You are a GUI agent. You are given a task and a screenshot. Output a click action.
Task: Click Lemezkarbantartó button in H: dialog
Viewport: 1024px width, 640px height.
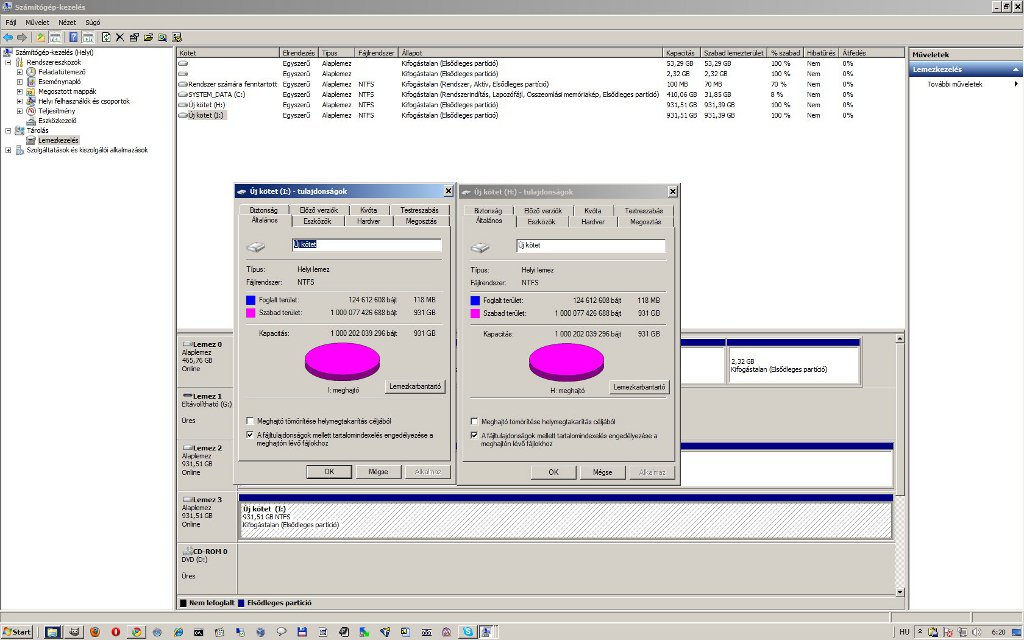(x=639, y=387)
